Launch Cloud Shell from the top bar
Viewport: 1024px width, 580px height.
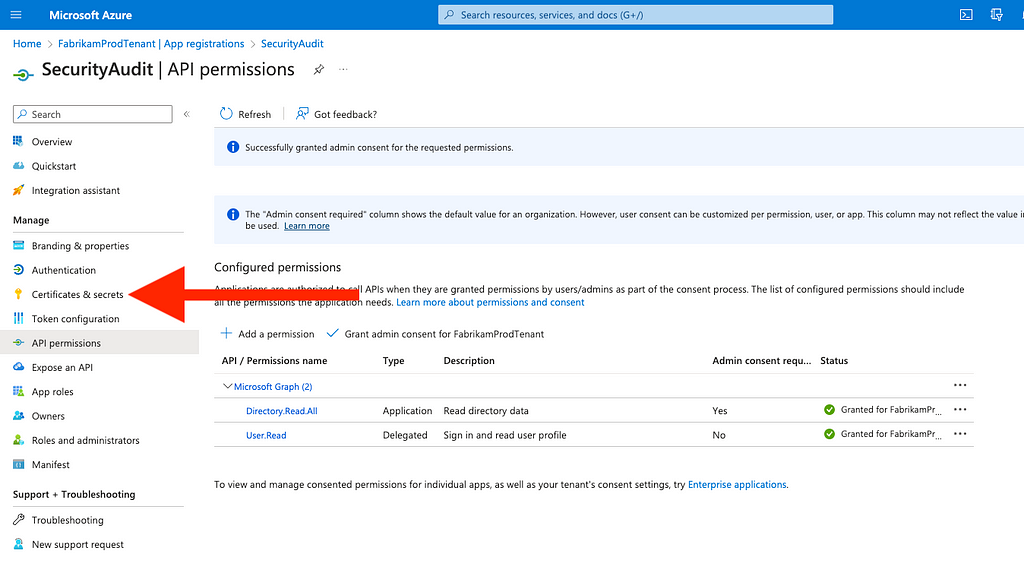tap(966, 15)
